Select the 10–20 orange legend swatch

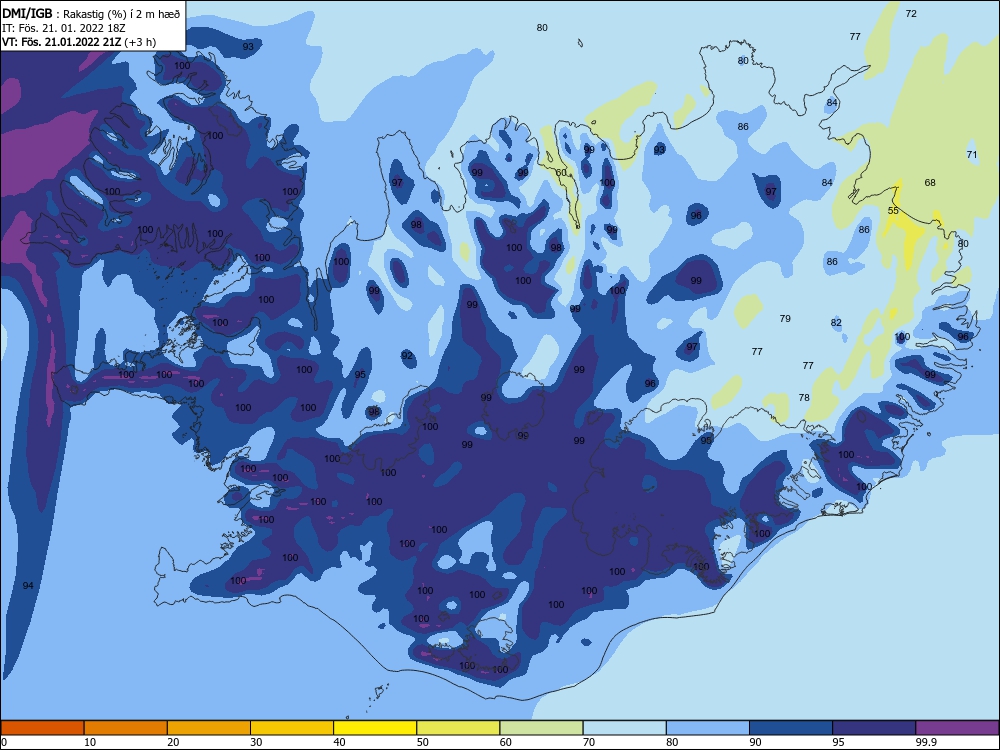point(126,728)
